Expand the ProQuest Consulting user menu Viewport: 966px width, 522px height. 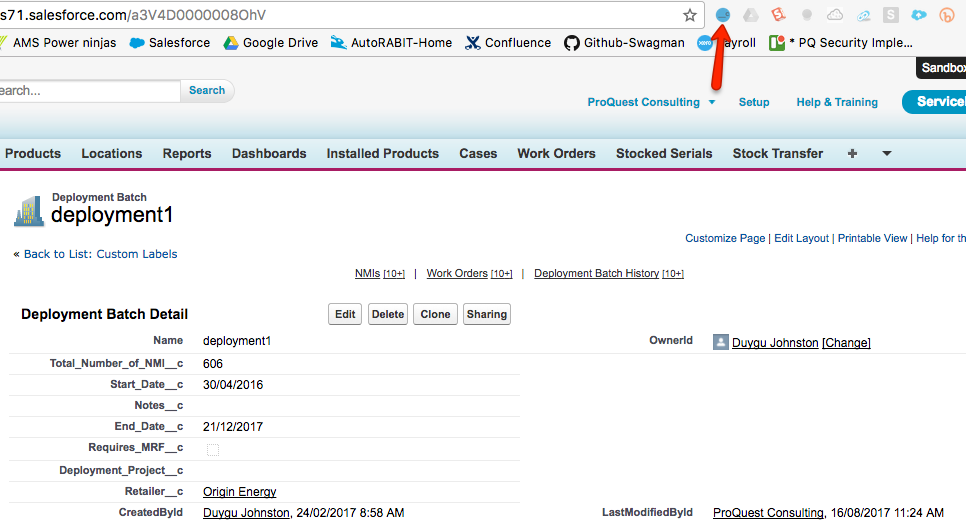(651, 102)
